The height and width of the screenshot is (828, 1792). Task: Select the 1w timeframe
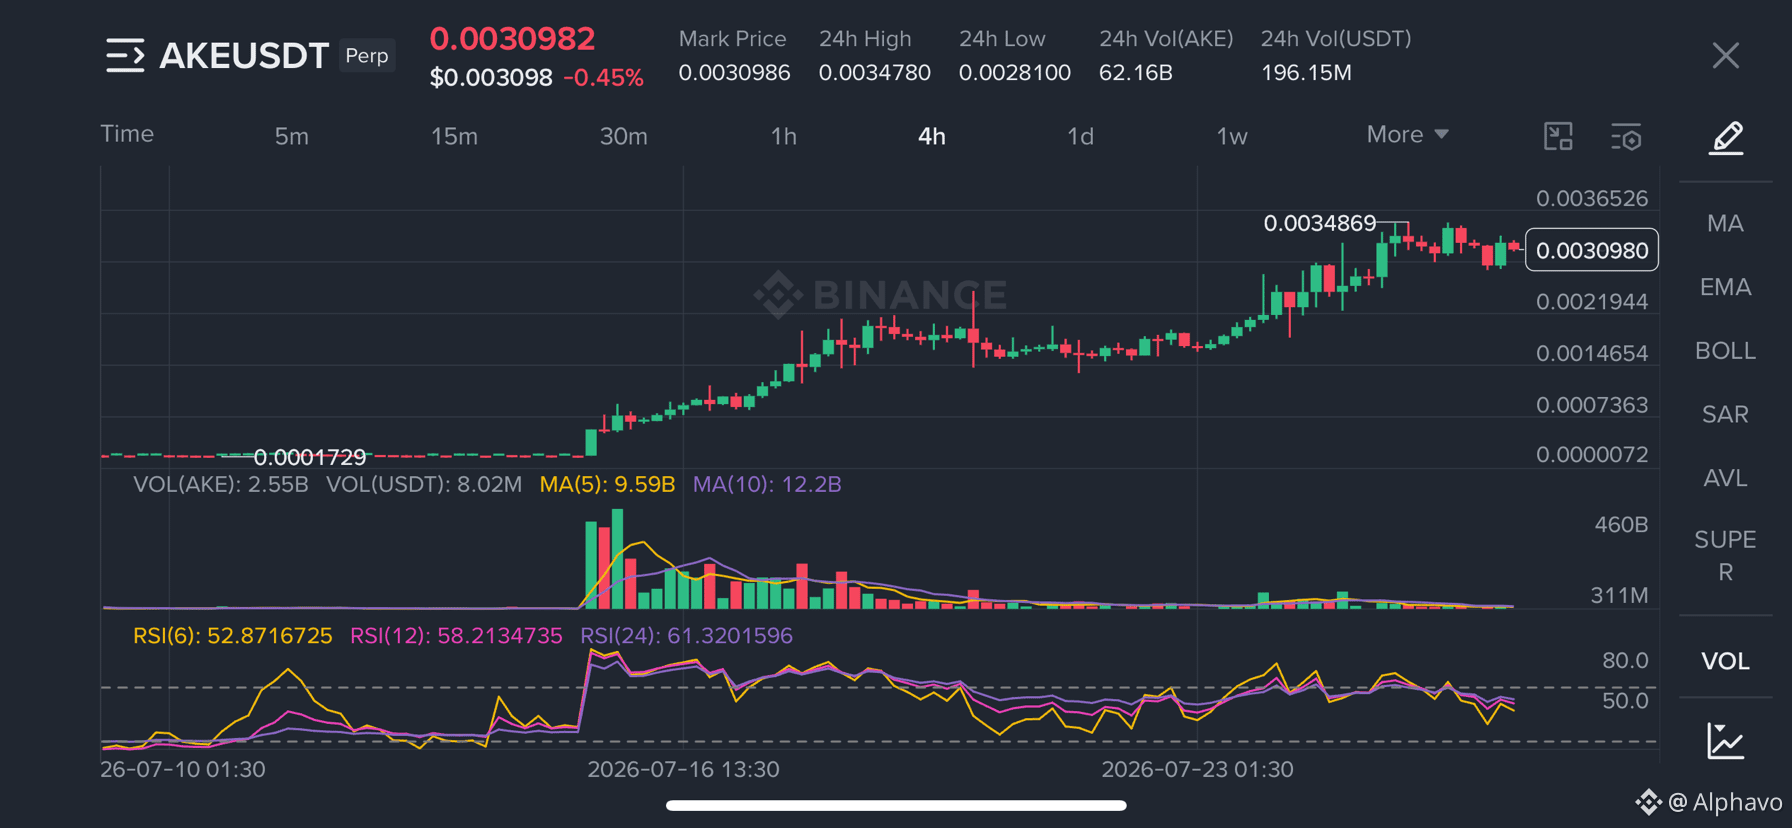point(1231,136)
